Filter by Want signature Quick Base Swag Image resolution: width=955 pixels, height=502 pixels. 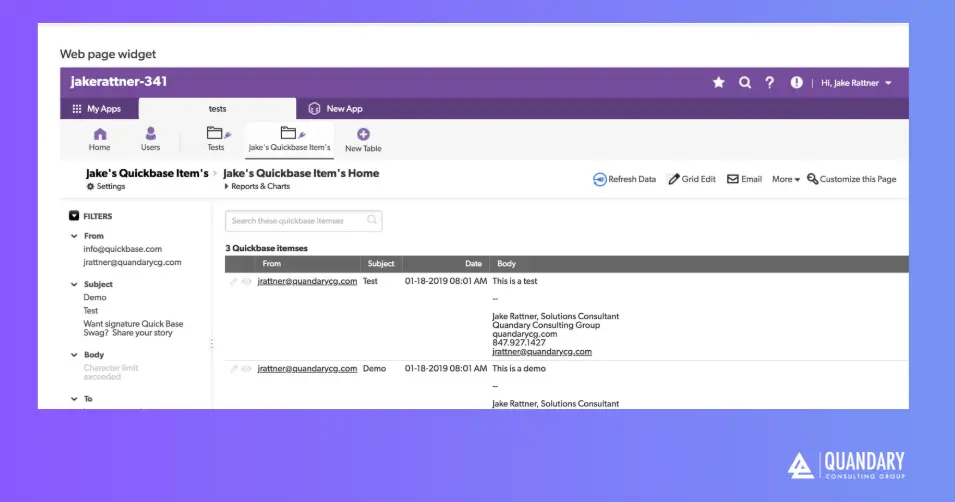point(133,328)
